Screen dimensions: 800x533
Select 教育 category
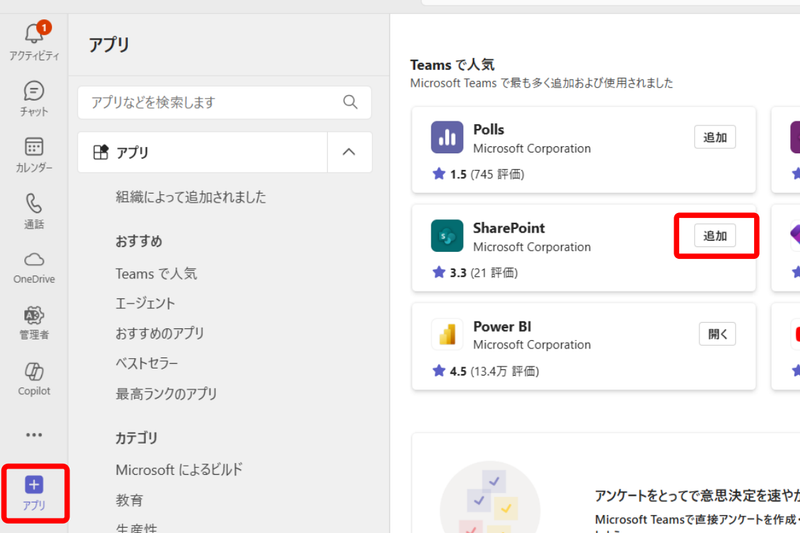(x=129, y=500)
